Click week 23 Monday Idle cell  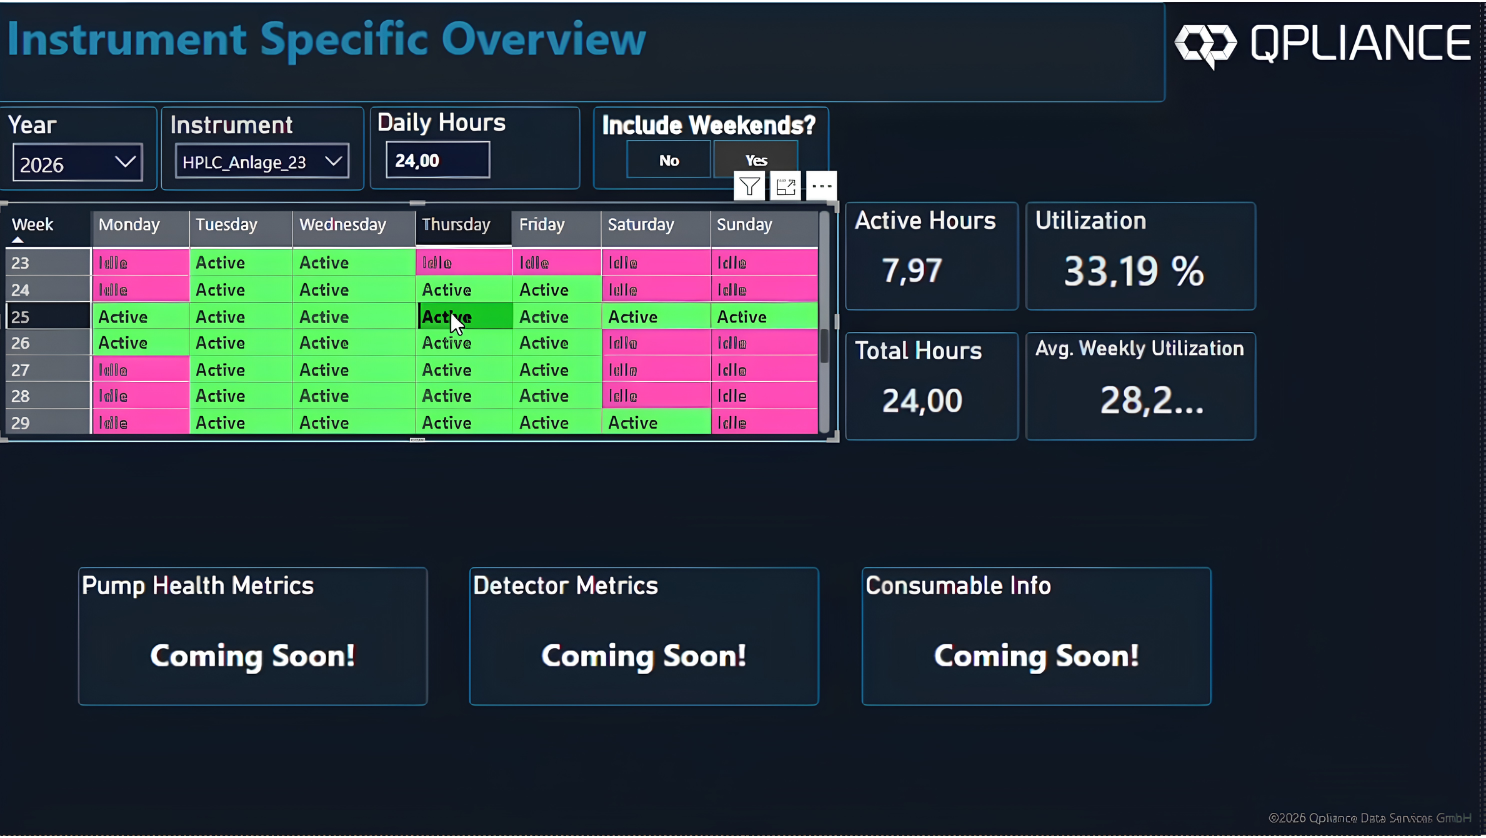pyautogui.click(x=141, y=263)
